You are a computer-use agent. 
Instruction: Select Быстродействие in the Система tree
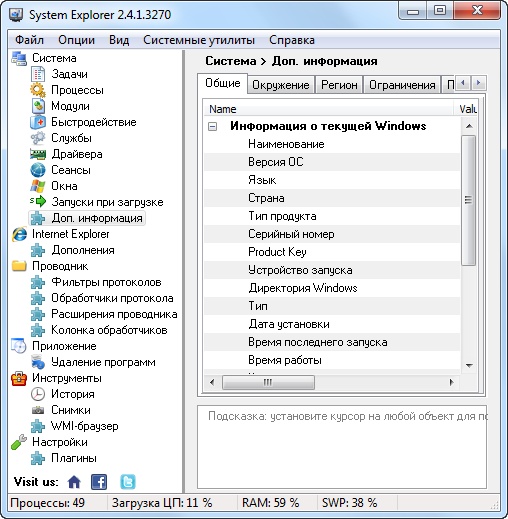(x=94, y=122)
